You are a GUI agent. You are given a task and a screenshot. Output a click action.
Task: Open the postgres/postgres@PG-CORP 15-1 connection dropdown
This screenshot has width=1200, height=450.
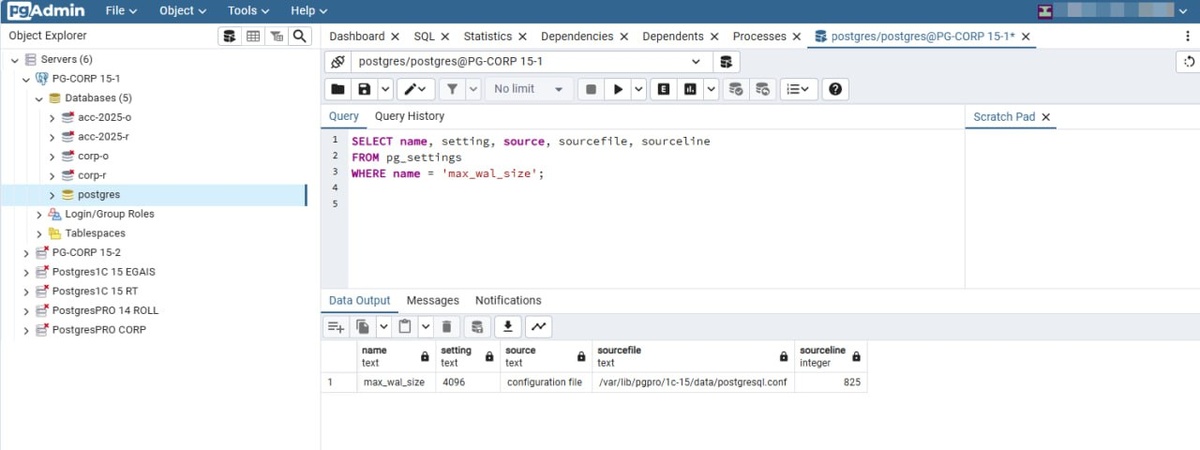coord(531,62)
